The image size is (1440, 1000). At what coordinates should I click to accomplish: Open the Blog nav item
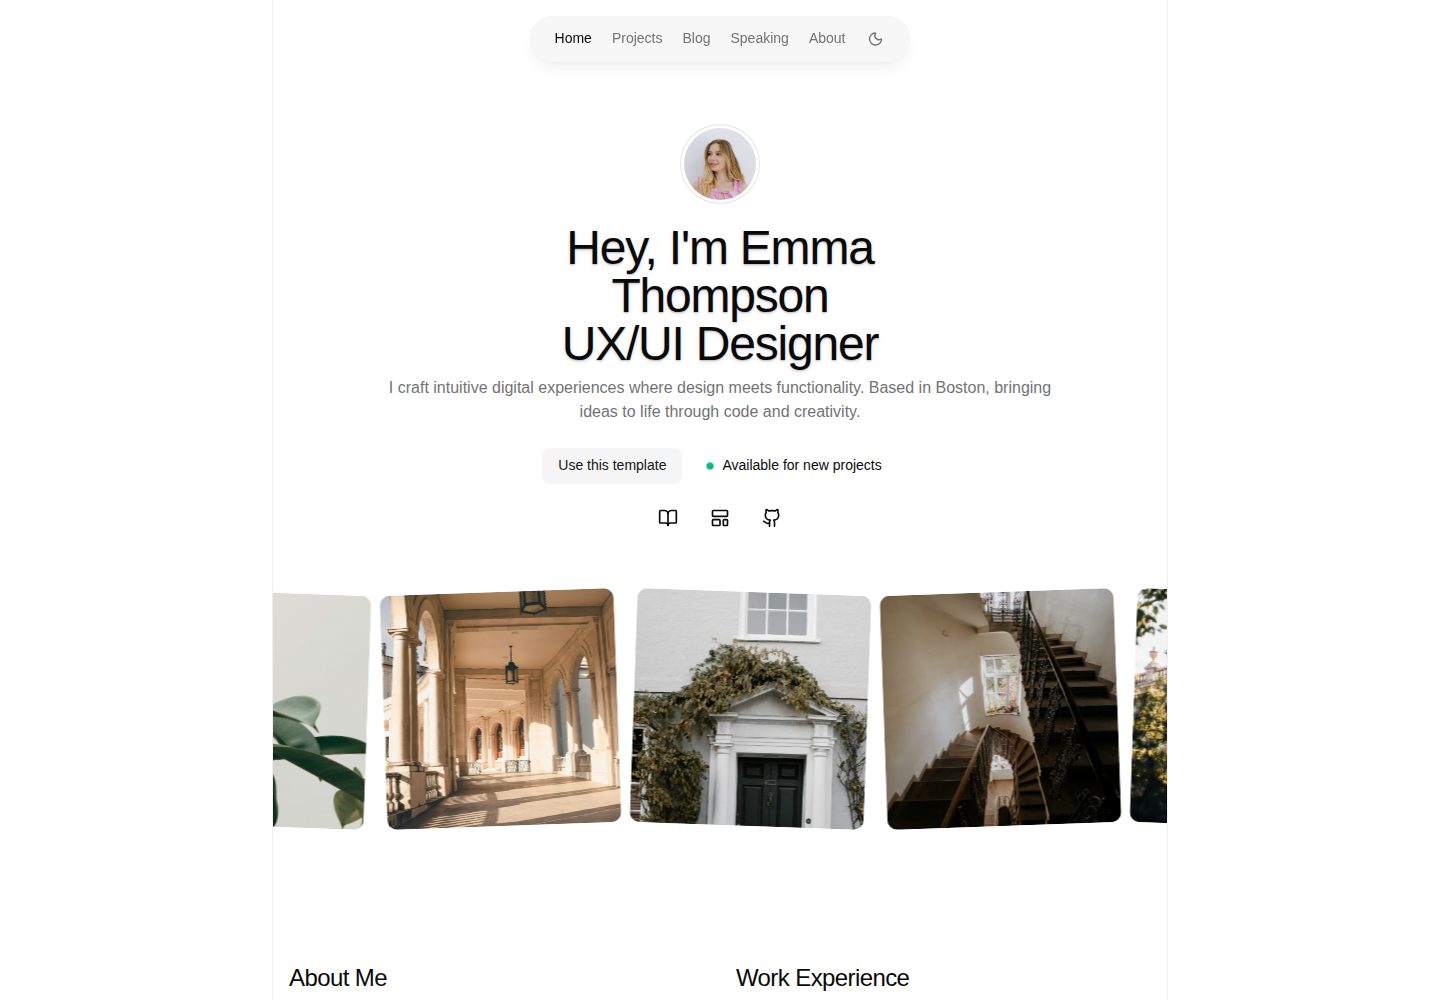coord(696,38)
